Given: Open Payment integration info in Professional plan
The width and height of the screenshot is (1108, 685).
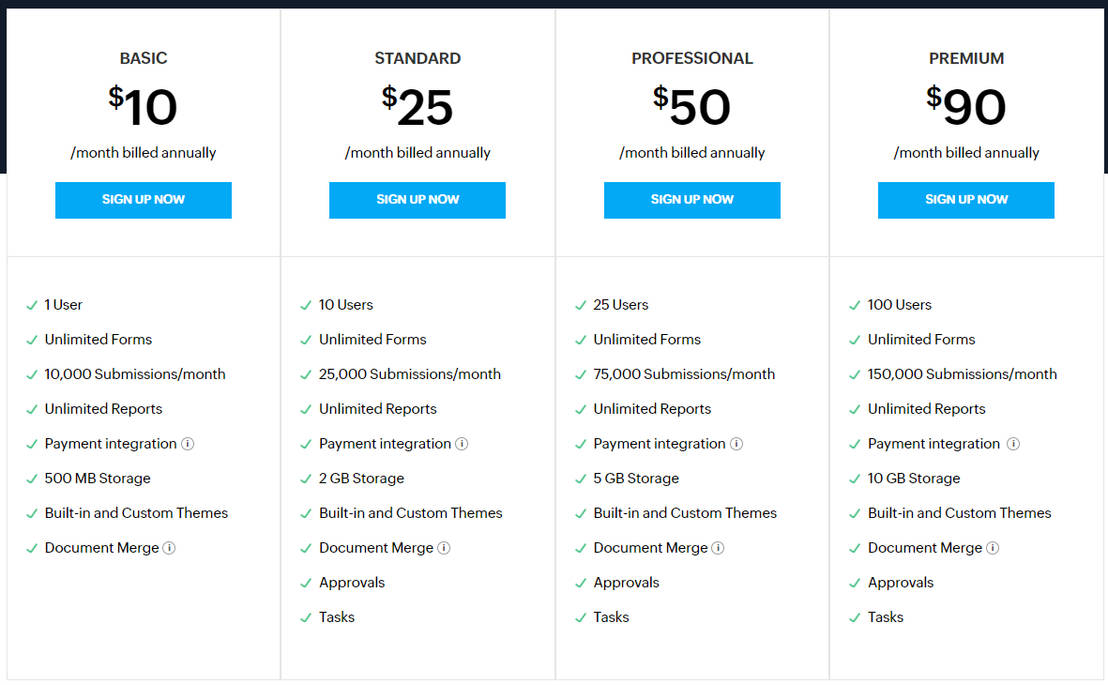Looking at the screenshot, I should 737,443.
